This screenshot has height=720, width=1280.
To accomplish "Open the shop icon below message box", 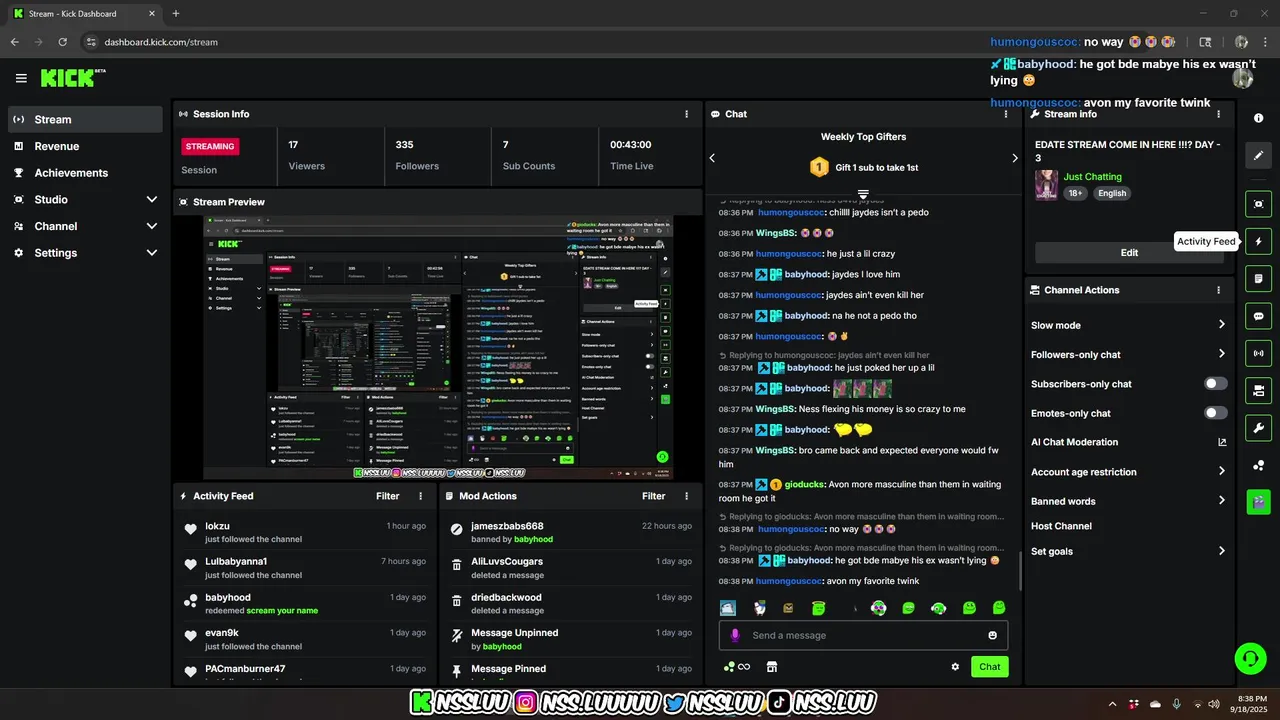I will tap(771, 667).
